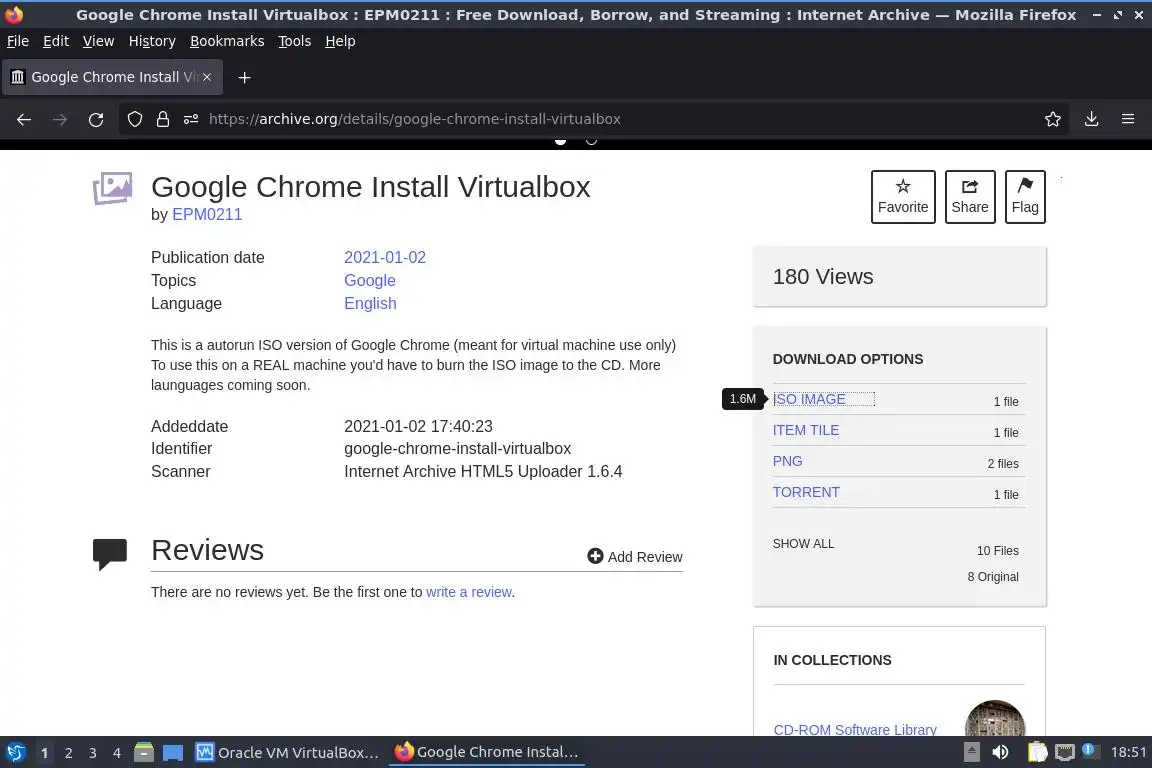Close the Google Chrome Install tab
The width and height of the screenshot is (1152, 768).
(207, 77)
